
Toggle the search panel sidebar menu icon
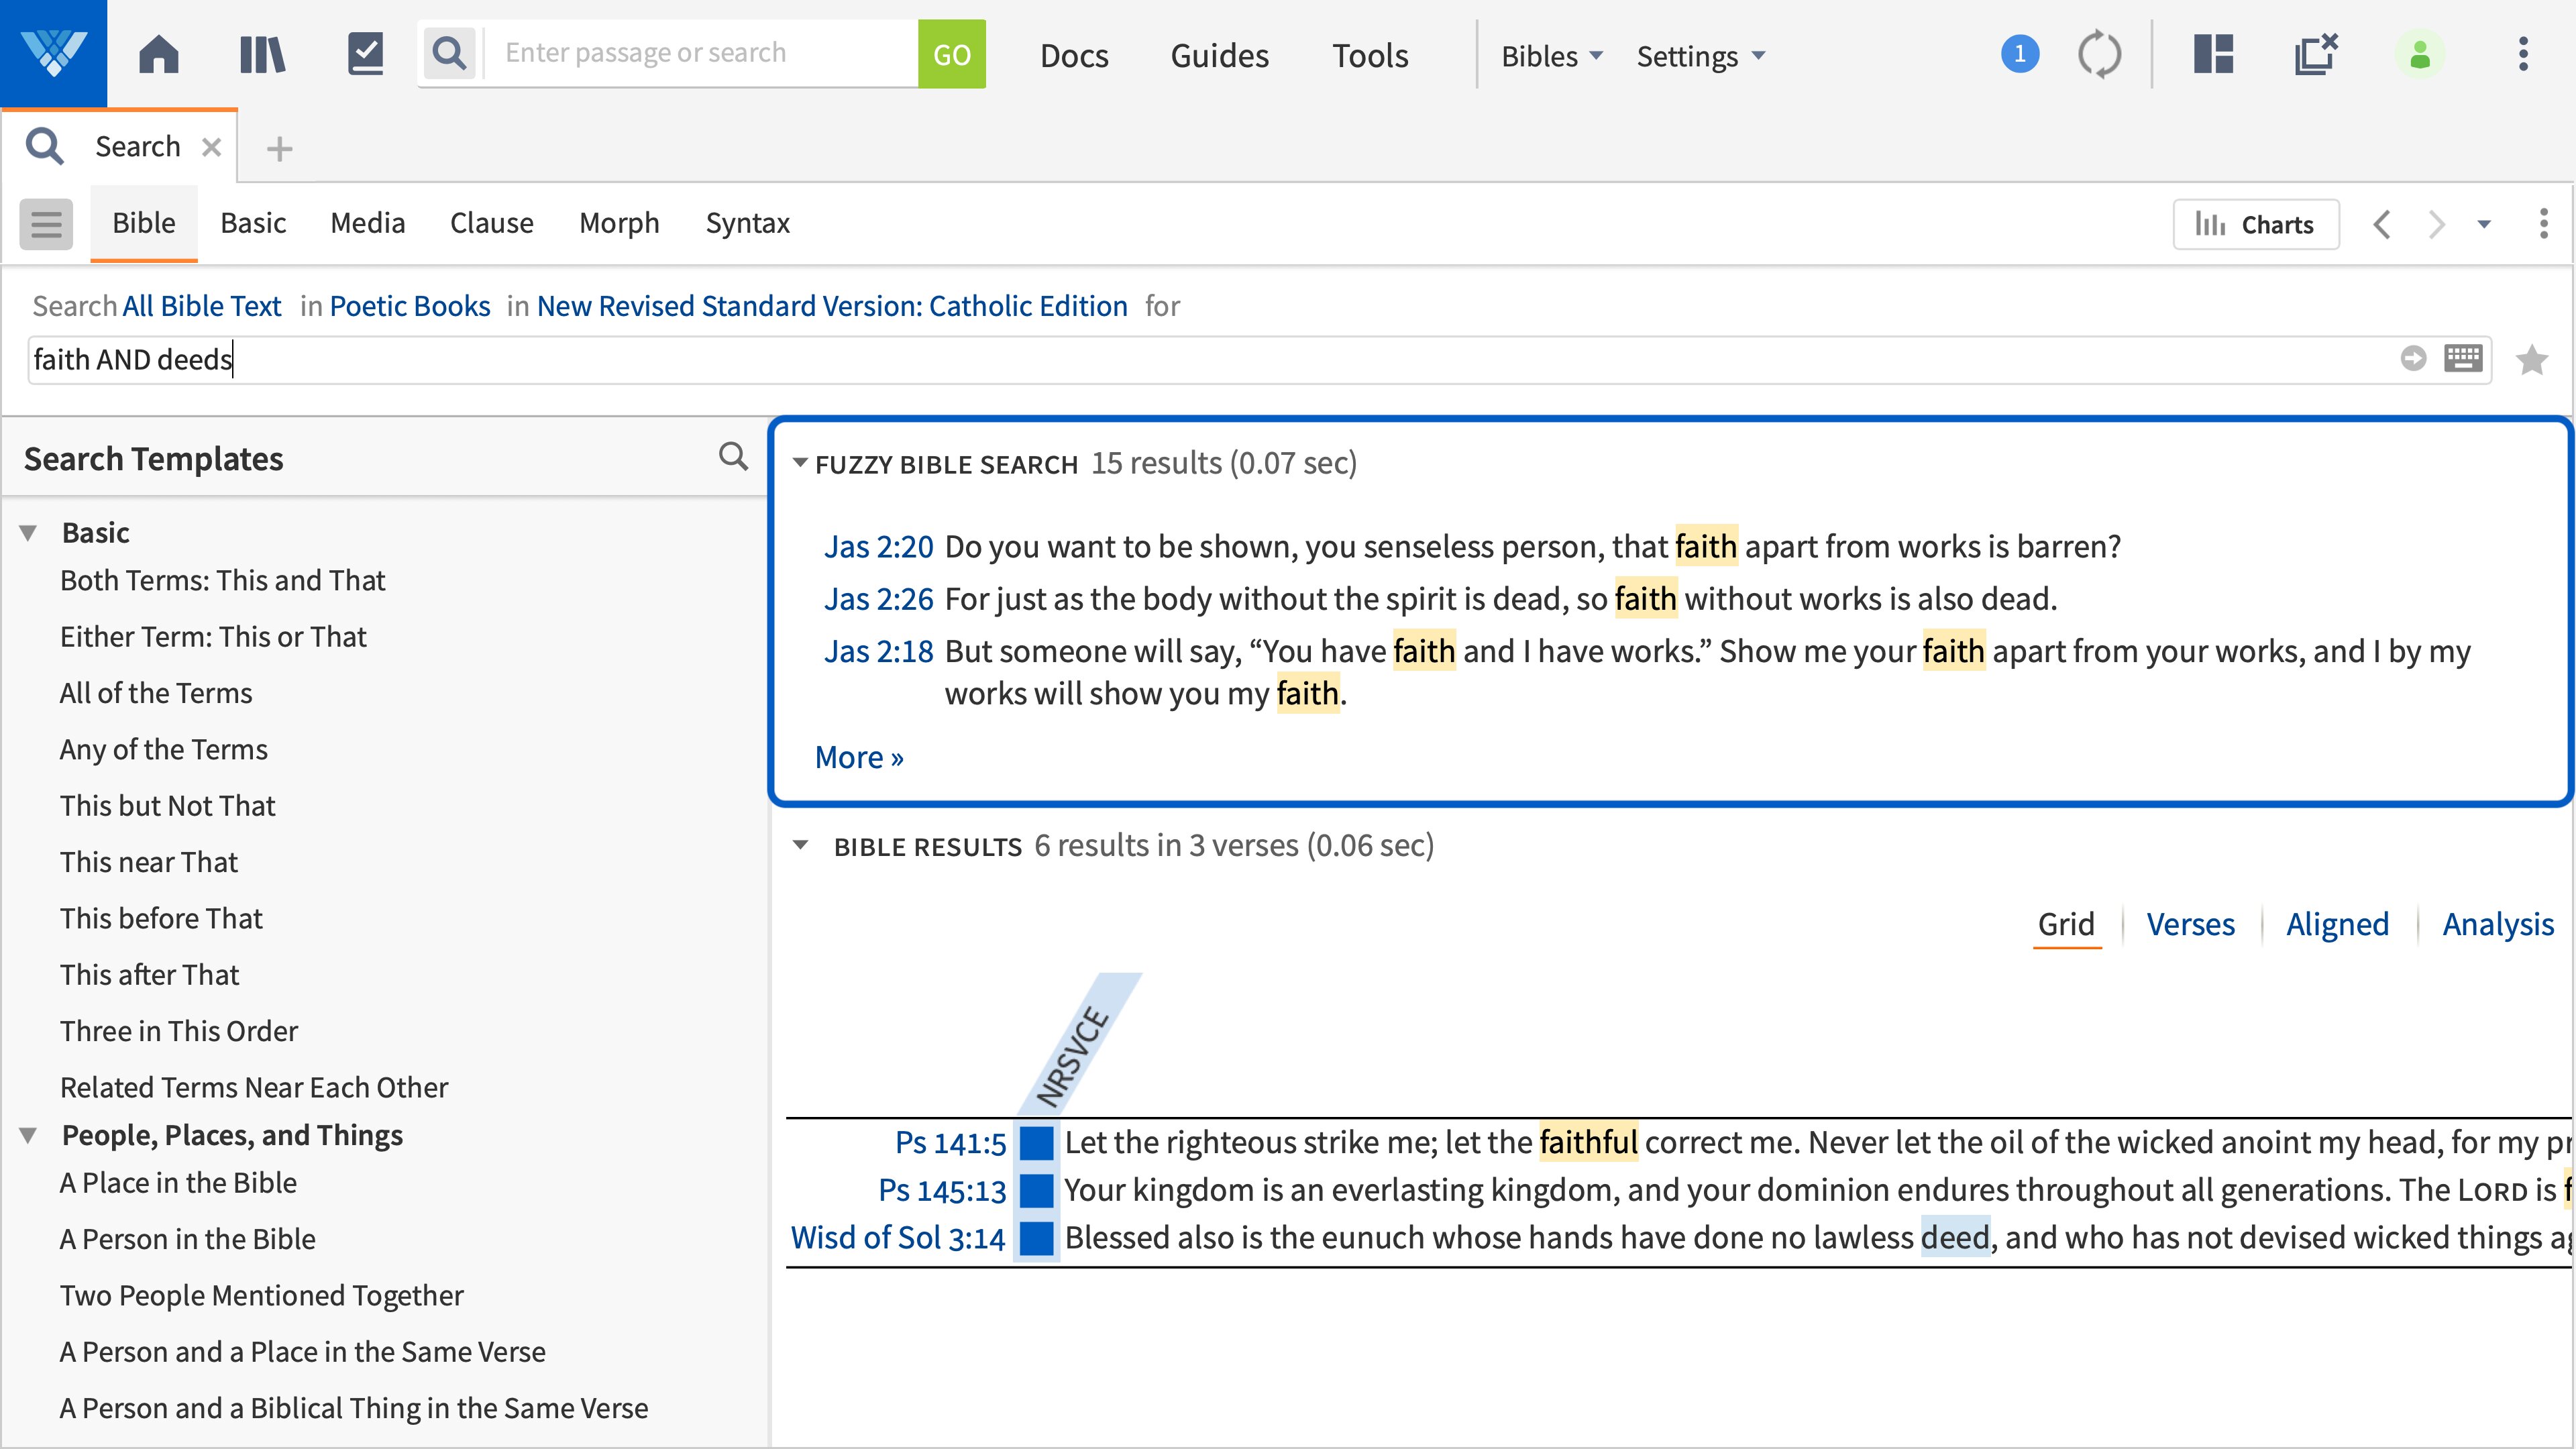(46, 223)
